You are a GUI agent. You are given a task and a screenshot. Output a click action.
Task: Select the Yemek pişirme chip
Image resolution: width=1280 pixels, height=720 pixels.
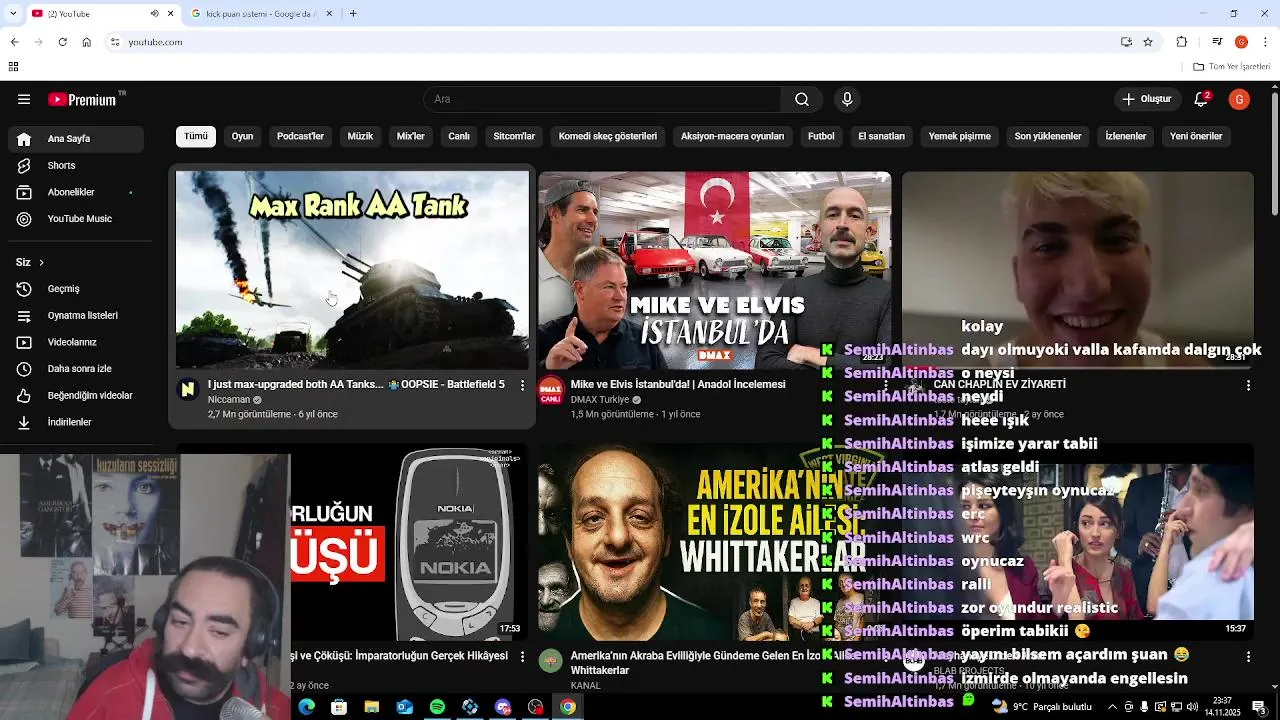(x=960, y=136)
